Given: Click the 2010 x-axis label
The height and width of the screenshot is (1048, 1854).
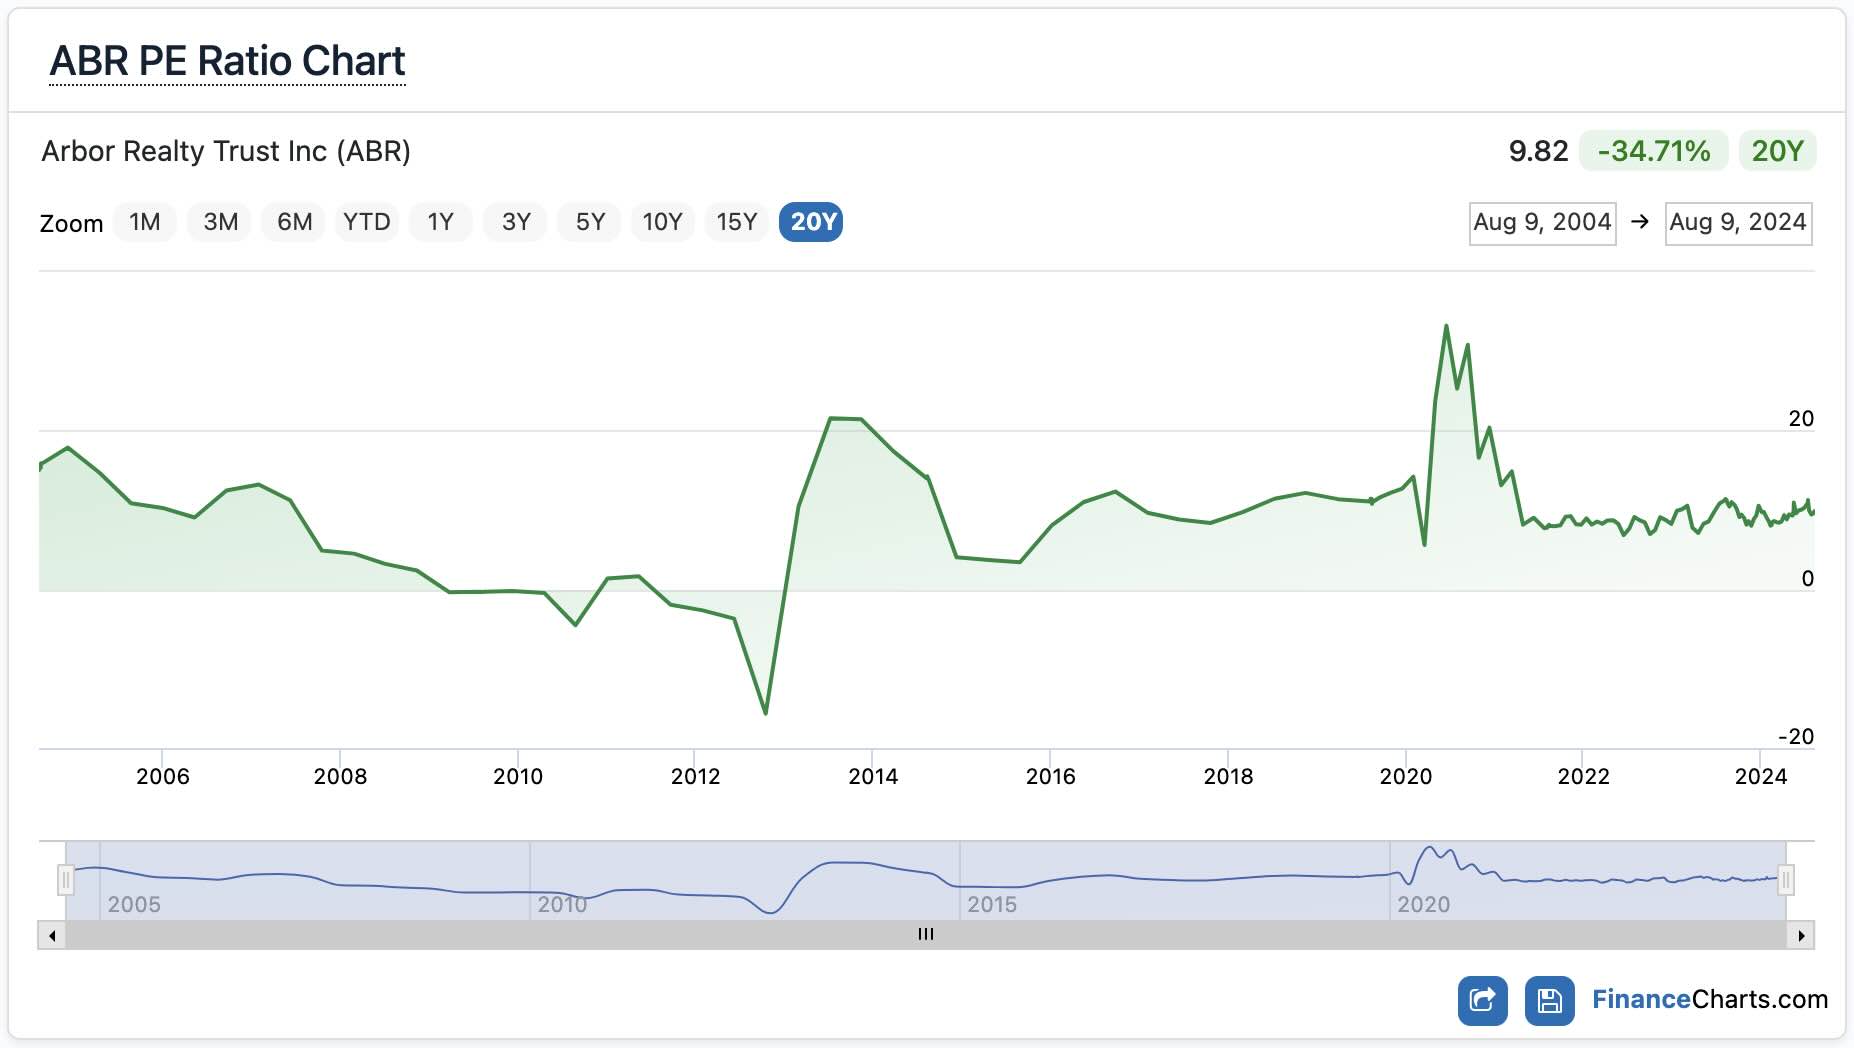Looking at the screenshot, I should (x=517, y=776).
